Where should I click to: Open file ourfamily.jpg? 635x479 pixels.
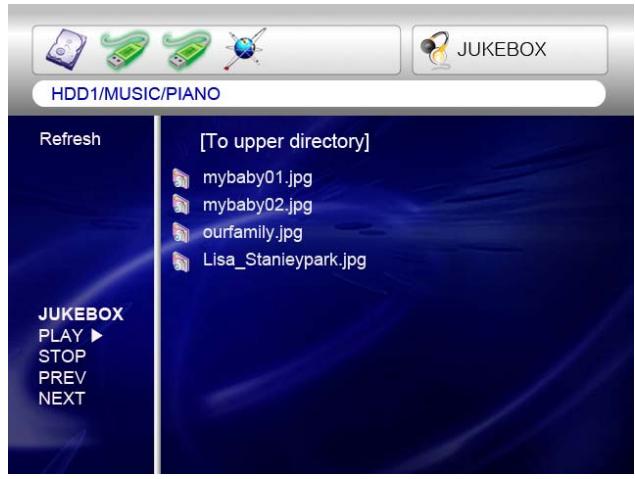[x=252, y=233]
